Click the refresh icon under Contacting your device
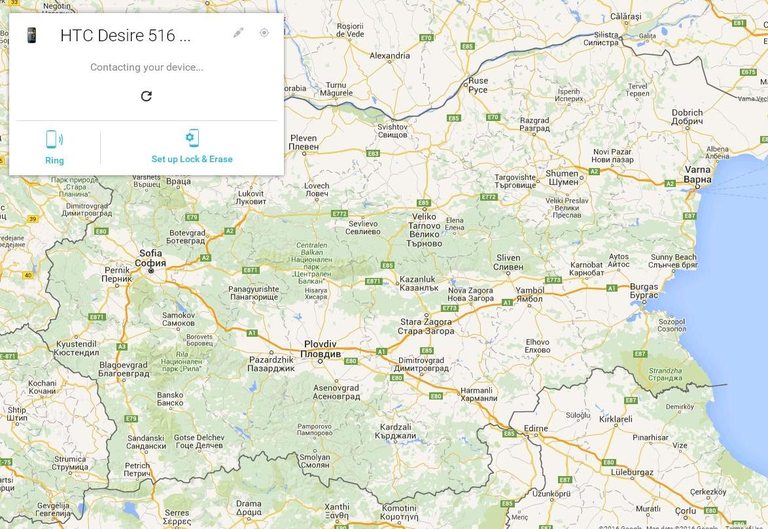The image size is (768, 529). click(146, 96)
